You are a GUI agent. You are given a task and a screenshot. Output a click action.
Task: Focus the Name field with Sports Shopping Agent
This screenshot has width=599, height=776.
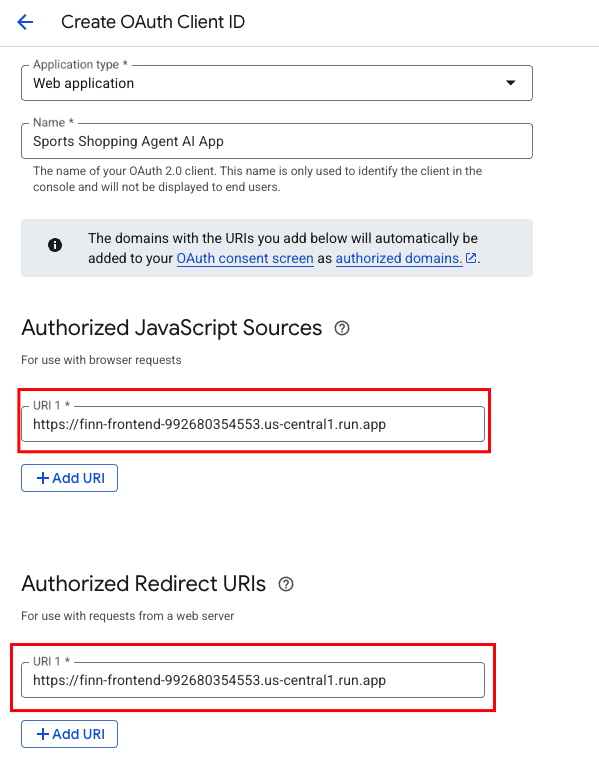[277, 141]
